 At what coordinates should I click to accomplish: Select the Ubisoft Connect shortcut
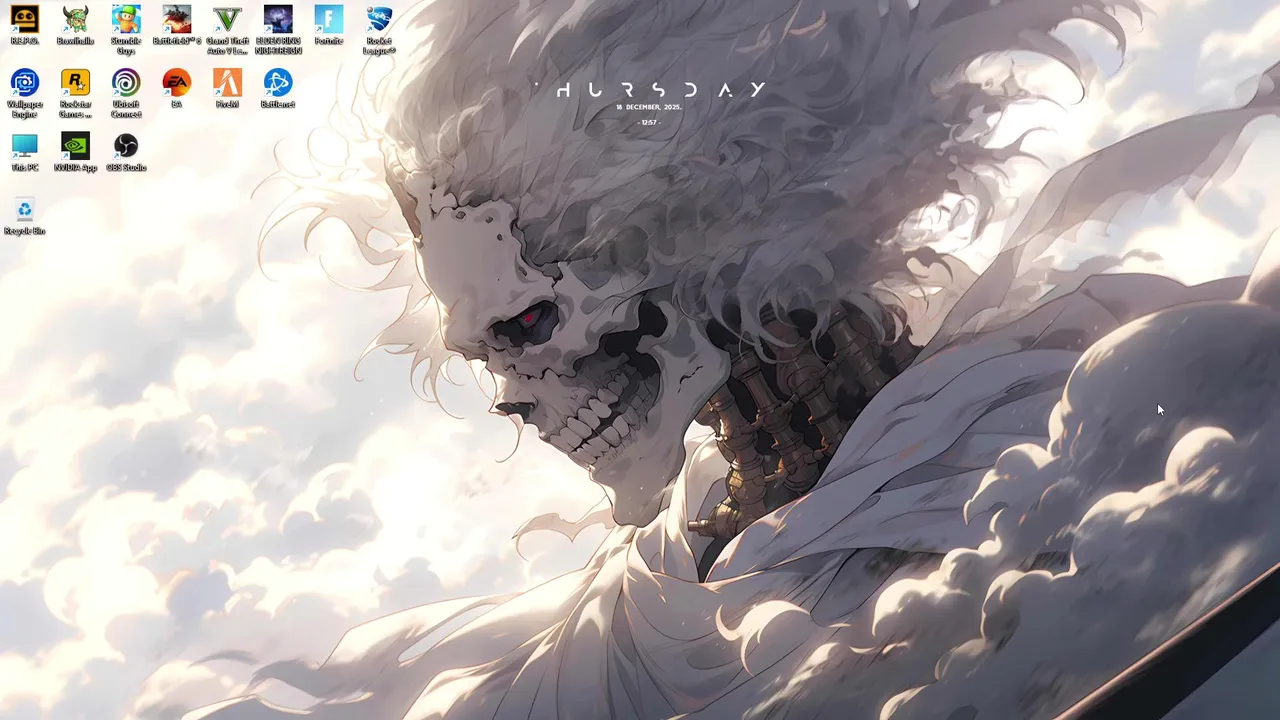point(126,94)
